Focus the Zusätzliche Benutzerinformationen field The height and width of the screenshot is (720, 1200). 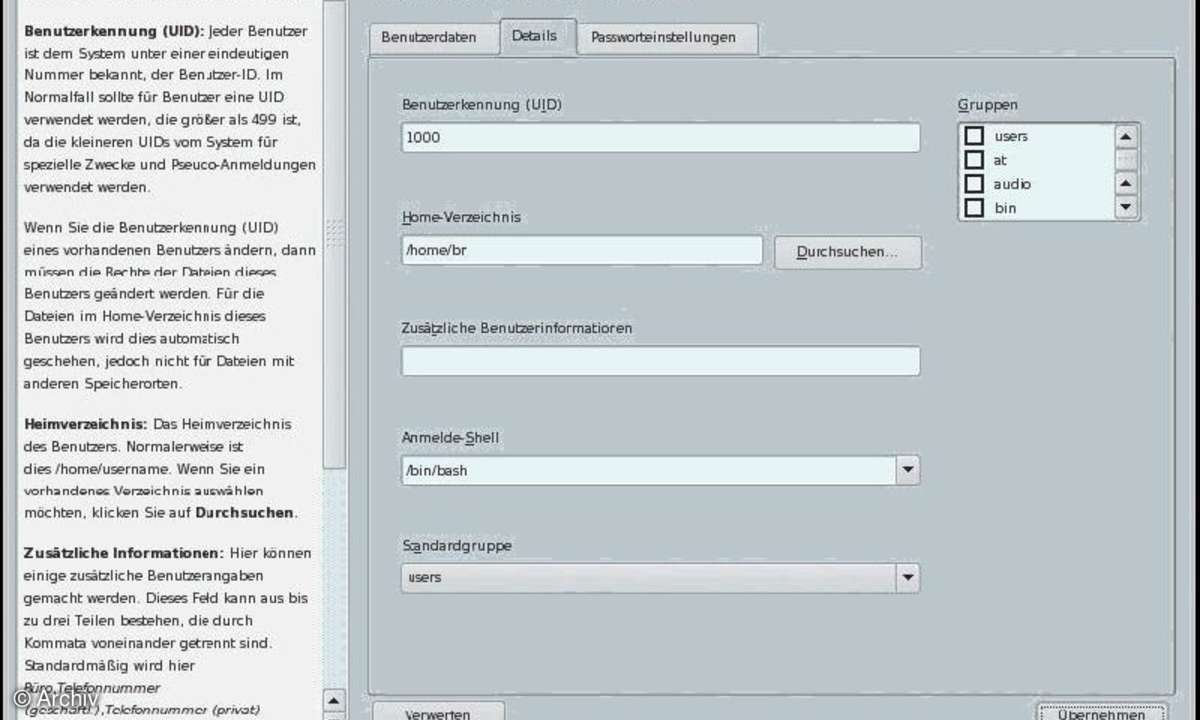(661, 361)
